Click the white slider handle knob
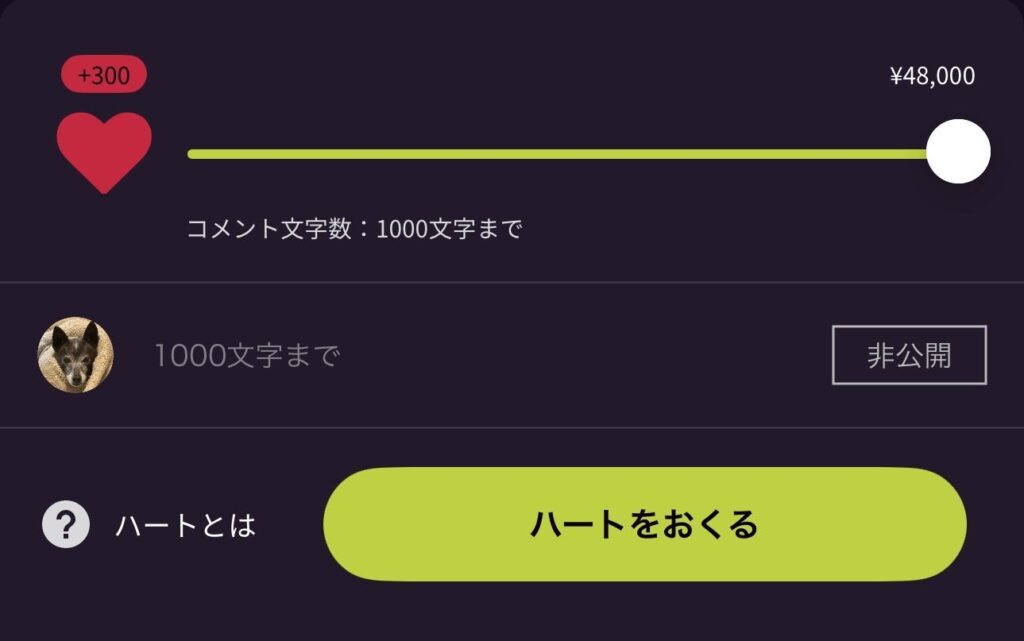Viewport: 1024px width, 641px height. 958,152
